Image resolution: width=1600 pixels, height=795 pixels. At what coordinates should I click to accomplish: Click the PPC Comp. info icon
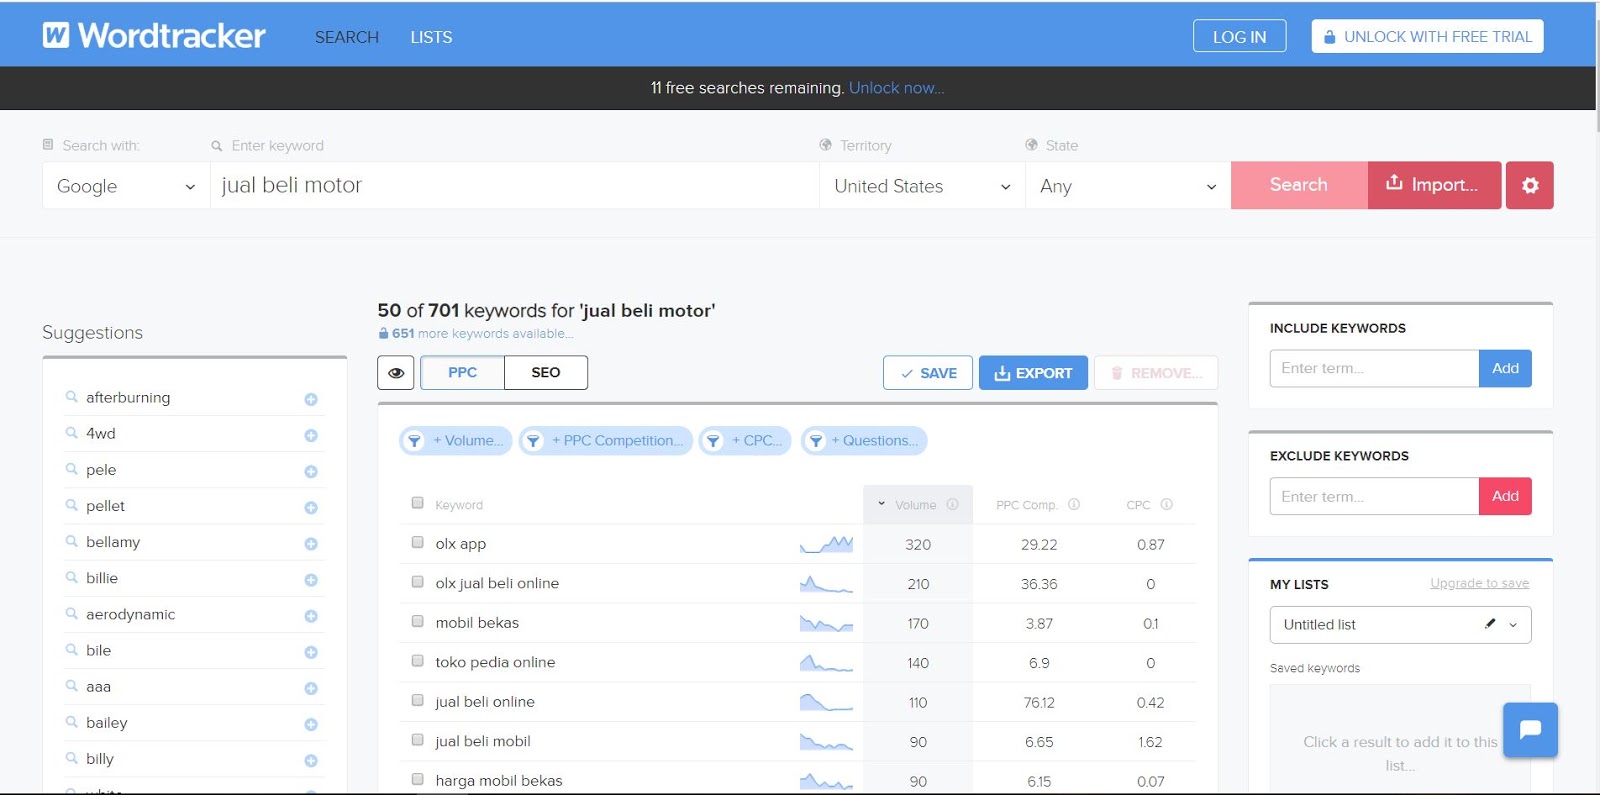click(1074, 504)
